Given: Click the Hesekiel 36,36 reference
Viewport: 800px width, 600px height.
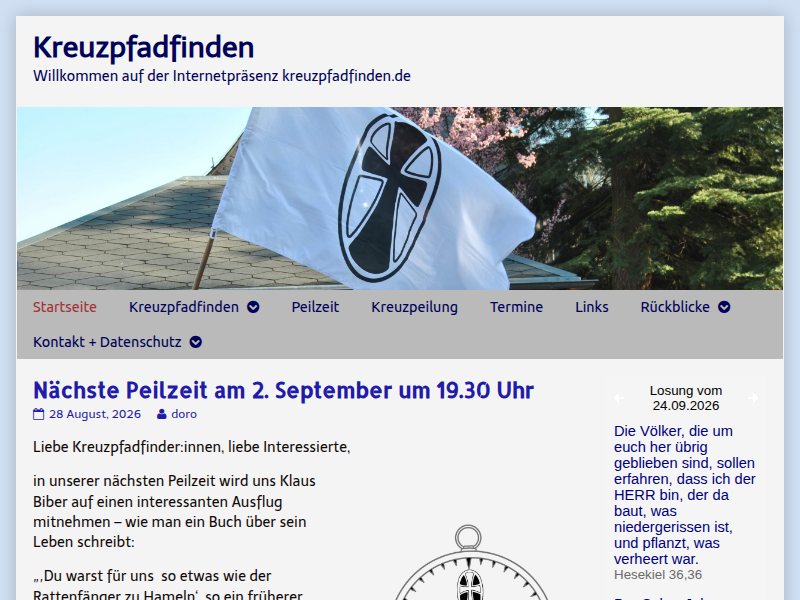Looking at the screenshot, I should pyautogui.click(x=658, y=575).
